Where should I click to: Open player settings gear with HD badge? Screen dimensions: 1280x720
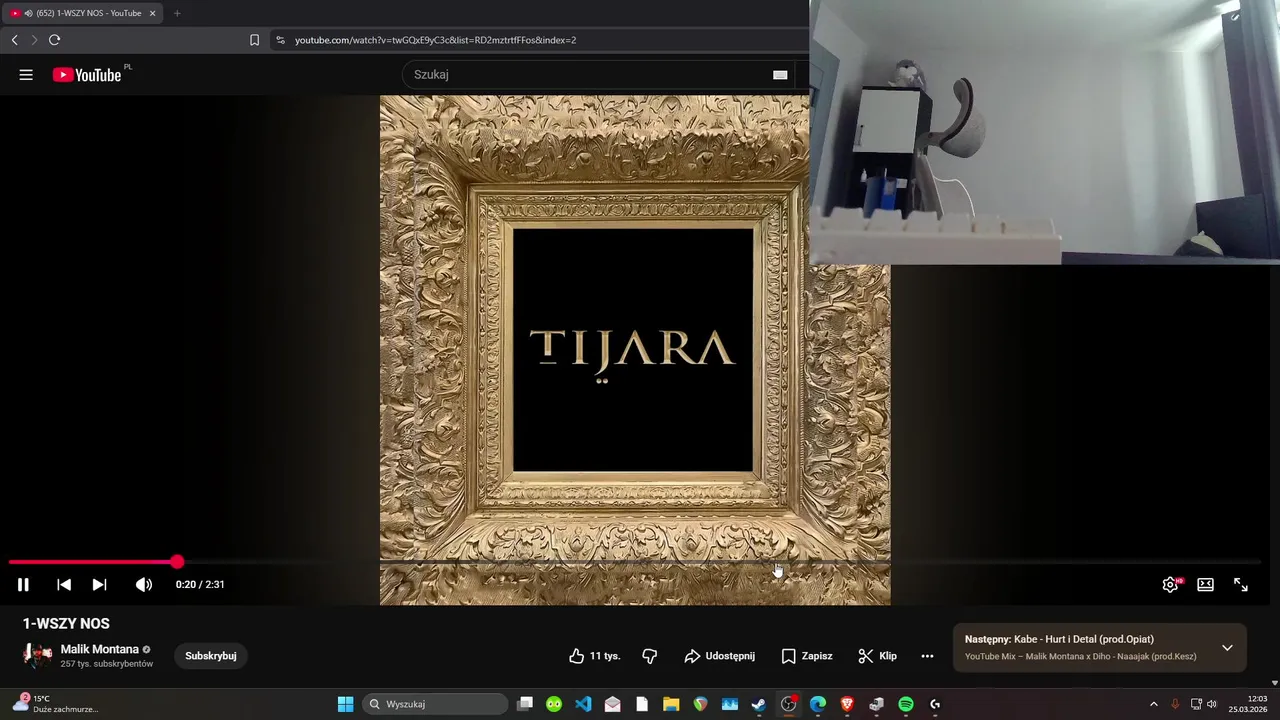1170,585
